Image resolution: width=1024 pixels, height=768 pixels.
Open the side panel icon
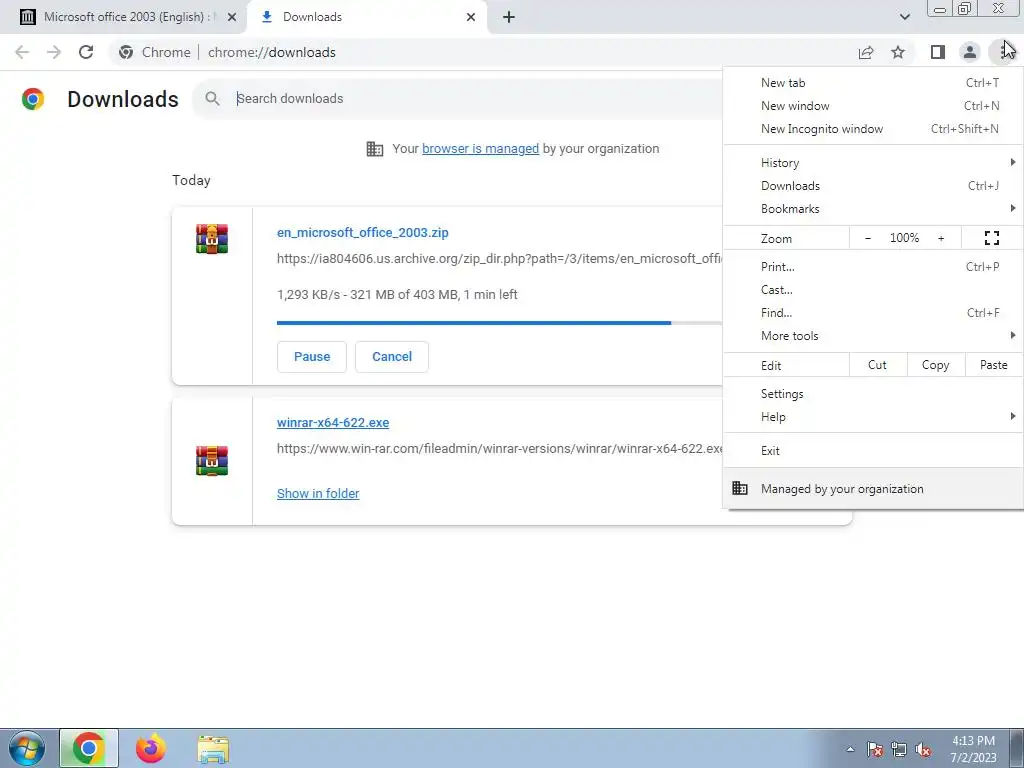pyautogui.click(x=938, y=52)
